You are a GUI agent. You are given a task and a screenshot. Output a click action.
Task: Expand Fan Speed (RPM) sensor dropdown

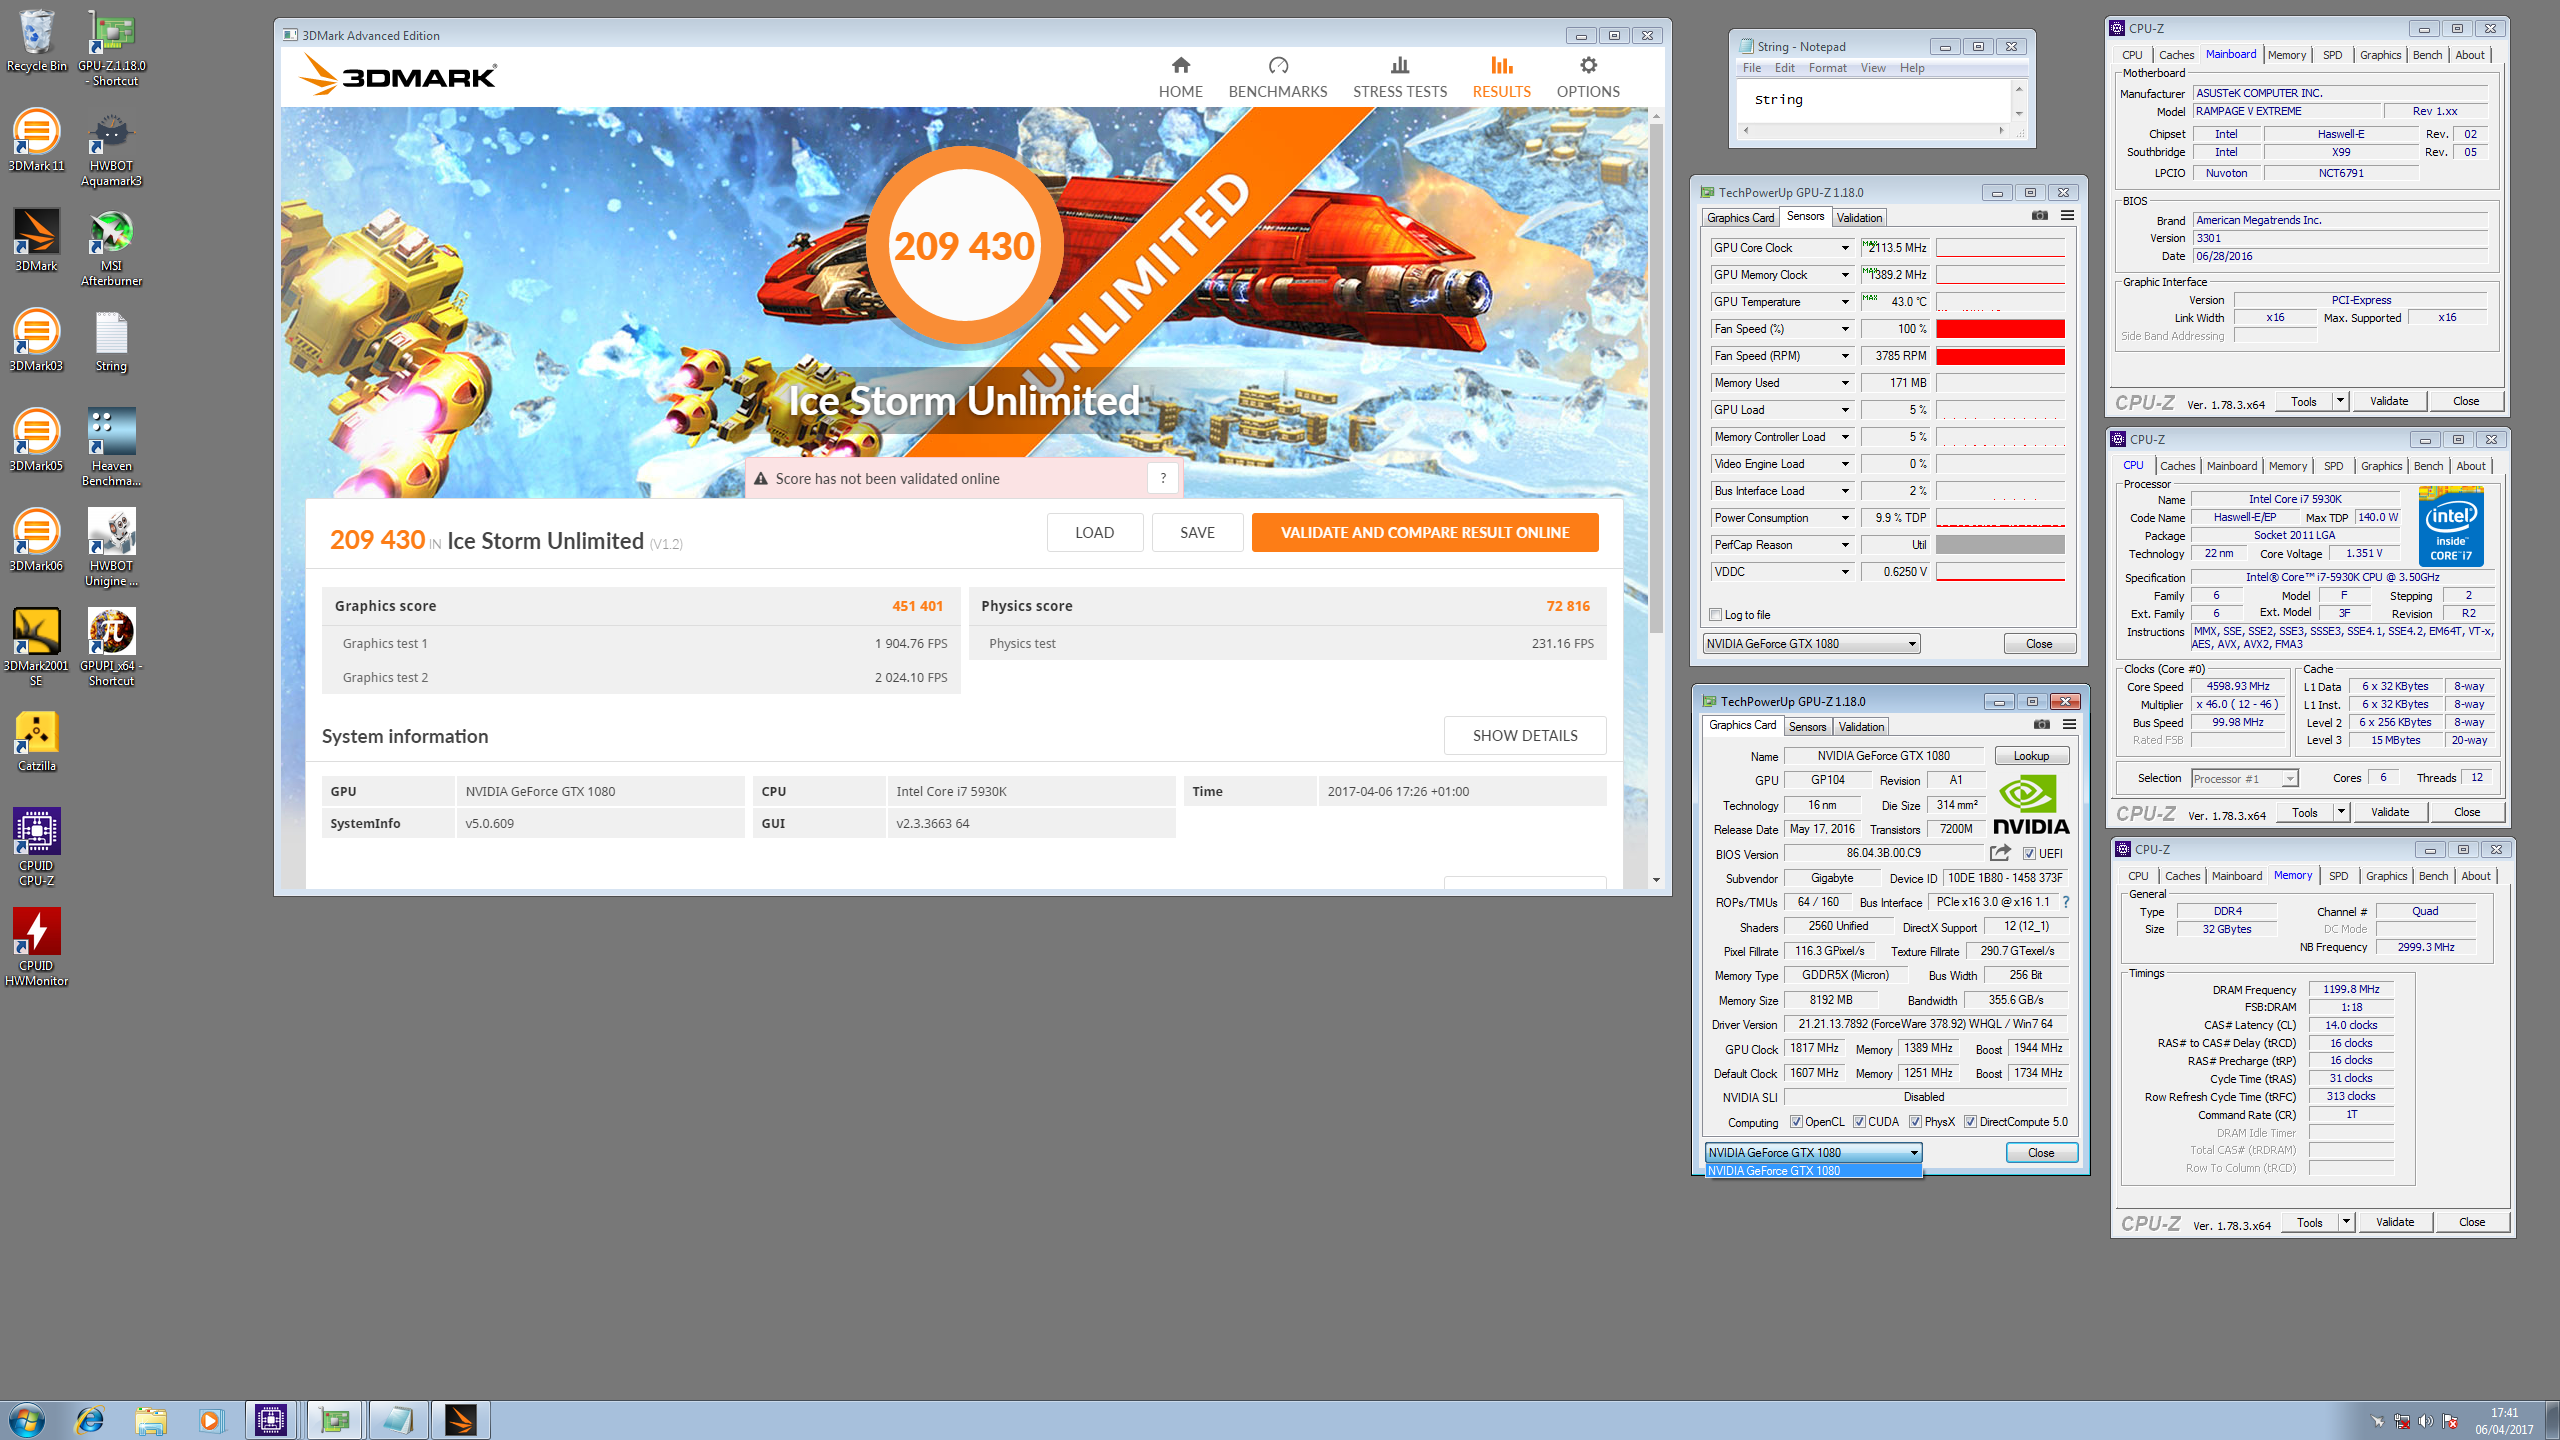1845,356
